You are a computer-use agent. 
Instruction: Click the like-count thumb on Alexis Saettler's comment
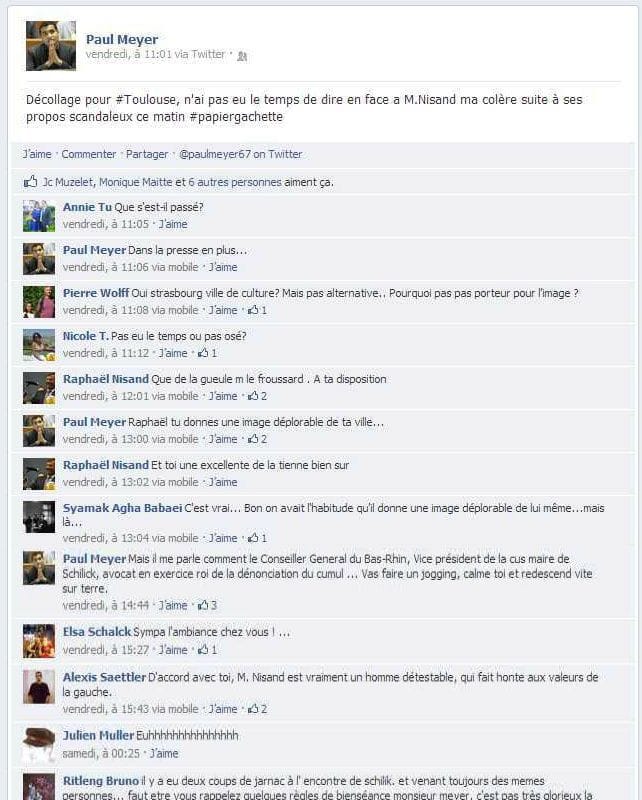[253, 709]
